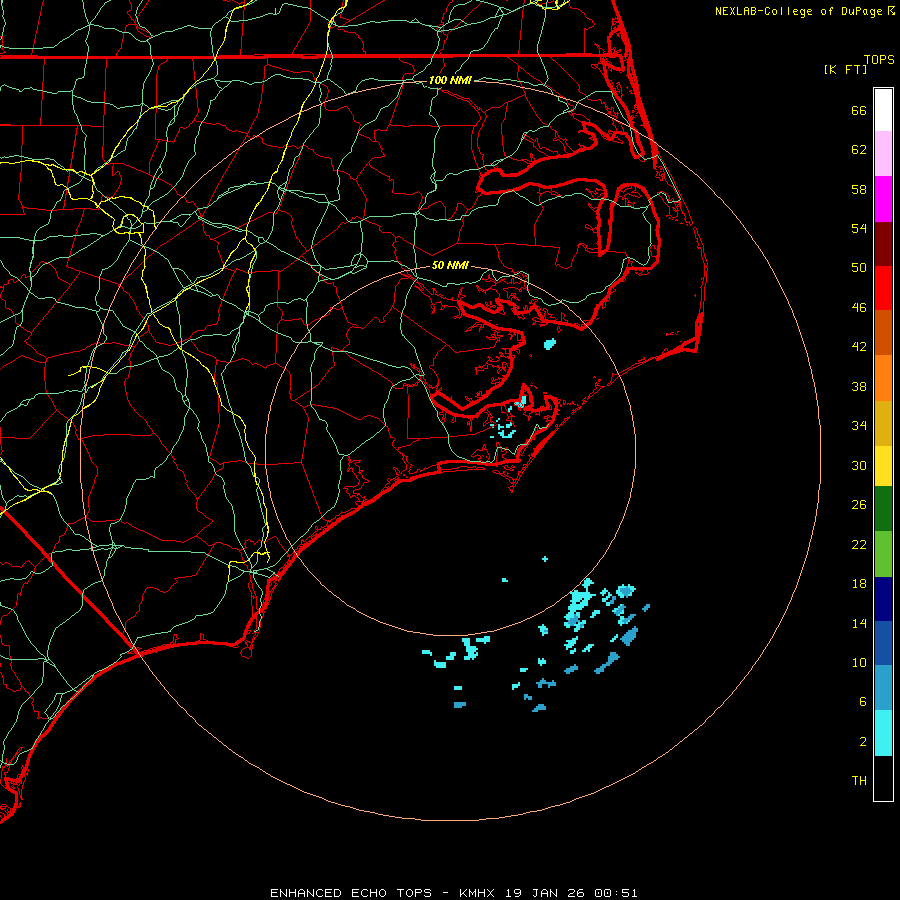
Task: Select the 62 value on the legend
Action: coord(859,150)
